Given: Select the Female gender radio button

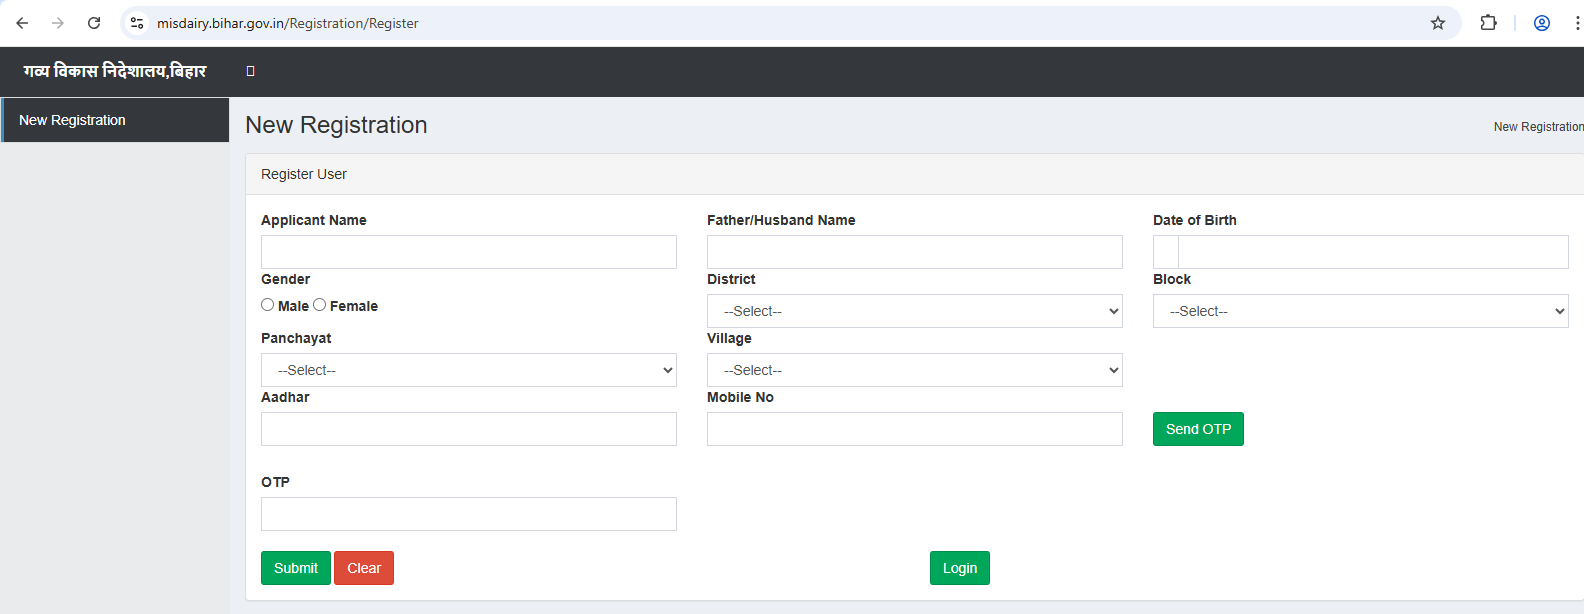Looking at the screenshot, I should [320, 305].
